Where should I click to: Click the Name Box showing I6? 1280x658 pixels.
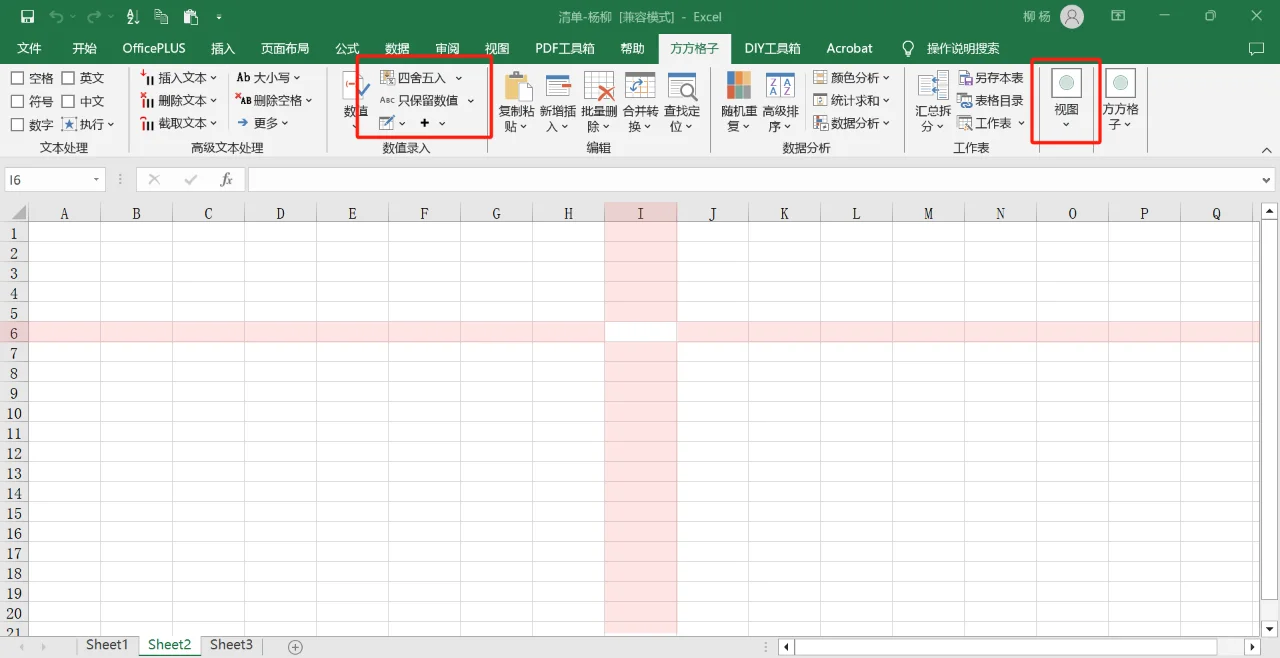[55, 180]
